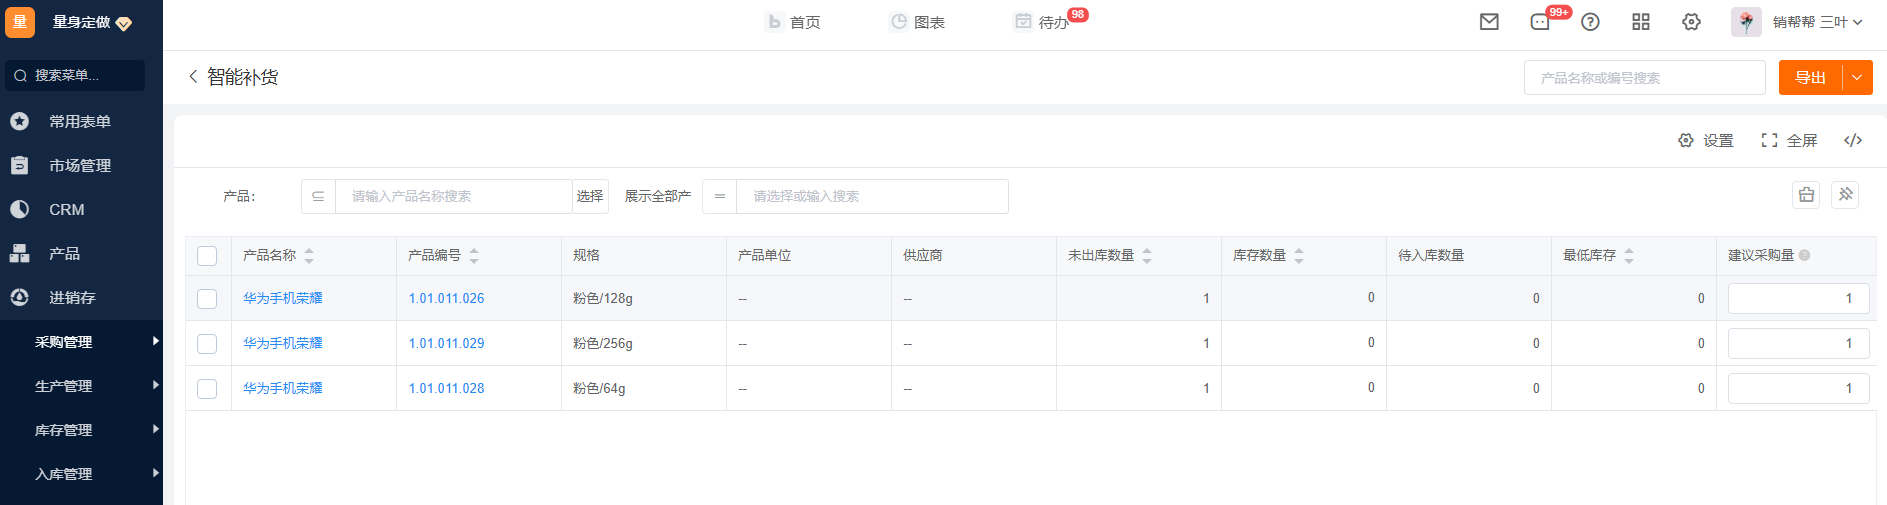Click the pin icon above the table
The height and width of the screenshot is (505, 1887).
click(x=1846, y=195)
